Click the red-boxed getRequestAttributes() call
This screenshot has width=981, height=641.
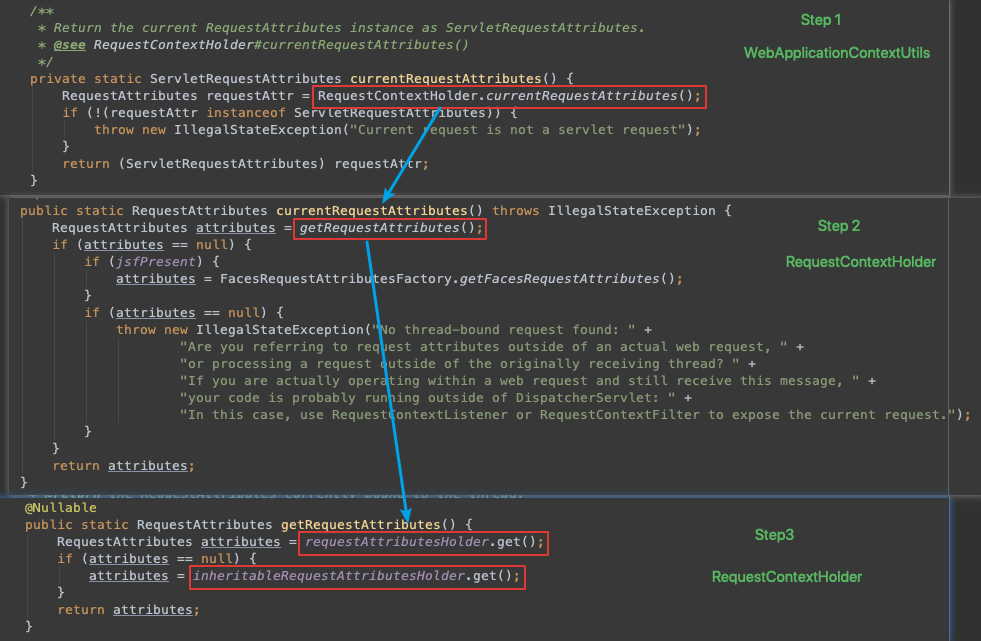[389, 227]
